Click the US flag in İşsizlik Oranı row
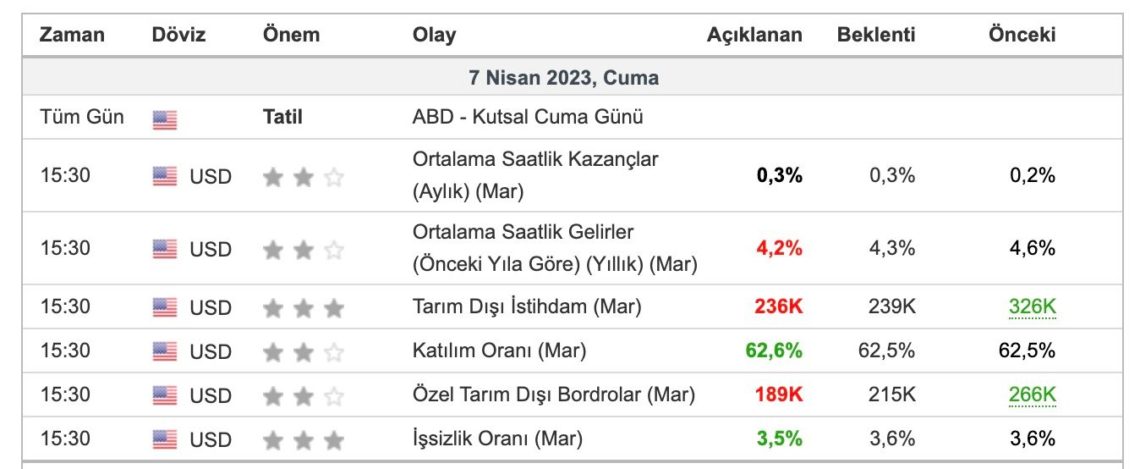The image size is (1140, 469). pyautogui.click(x=164, y=440)
